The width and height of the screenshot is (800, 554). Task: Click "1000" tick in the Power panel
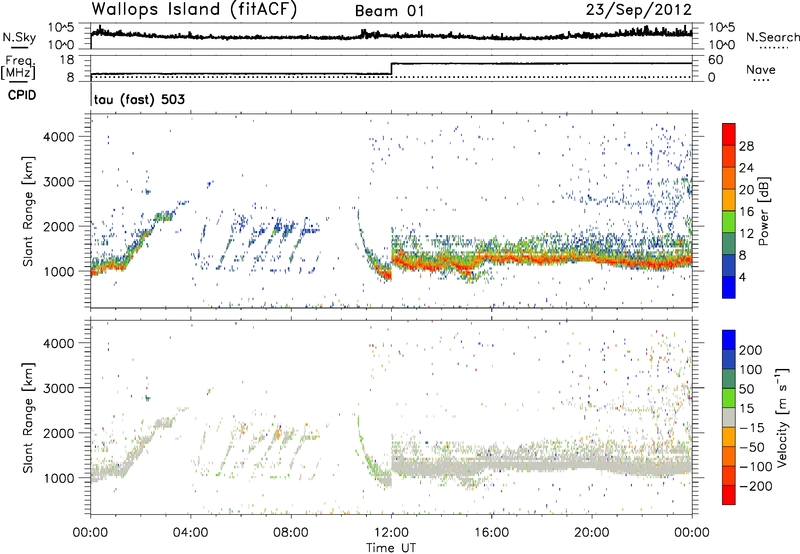click(x=59, y=271)
